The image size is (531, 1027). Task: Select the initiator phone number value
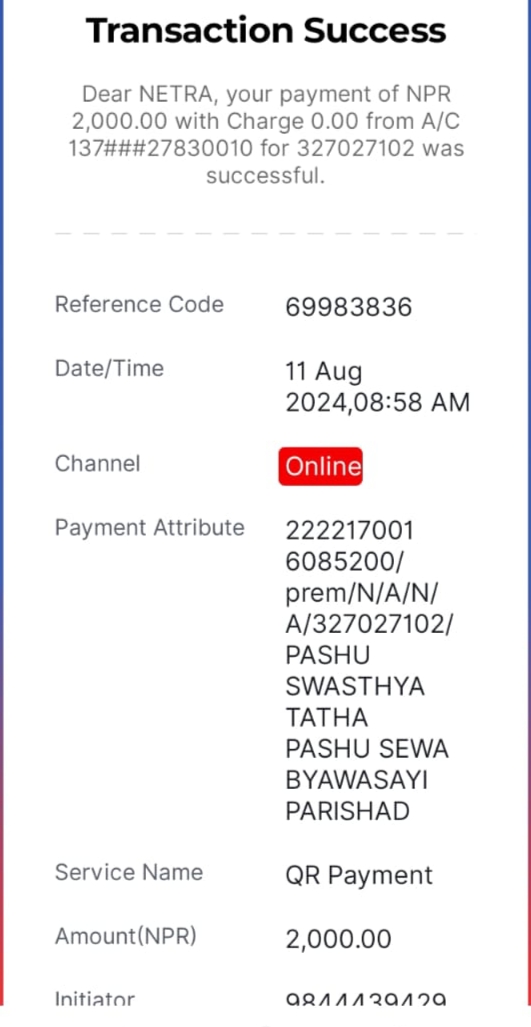(366, 999)
